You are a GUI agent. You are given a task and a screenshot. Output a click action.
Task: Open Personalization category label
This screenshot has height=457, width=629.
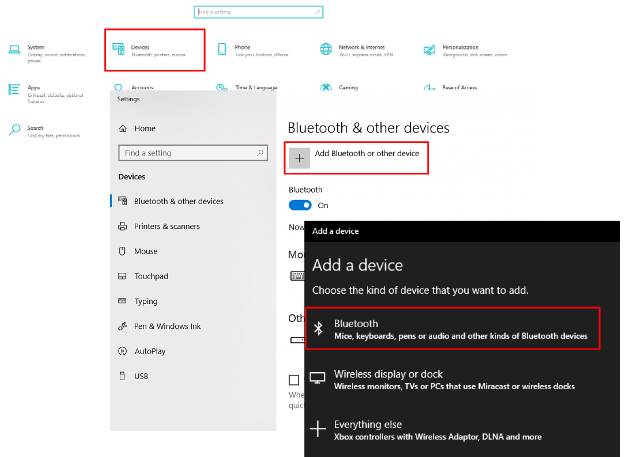click(461, 47)
